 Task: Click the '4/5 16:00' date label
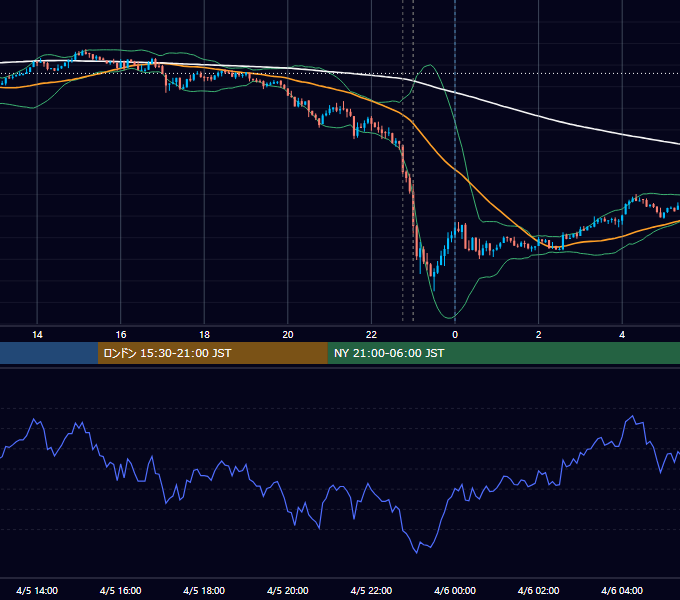click(x=121, y=590)
